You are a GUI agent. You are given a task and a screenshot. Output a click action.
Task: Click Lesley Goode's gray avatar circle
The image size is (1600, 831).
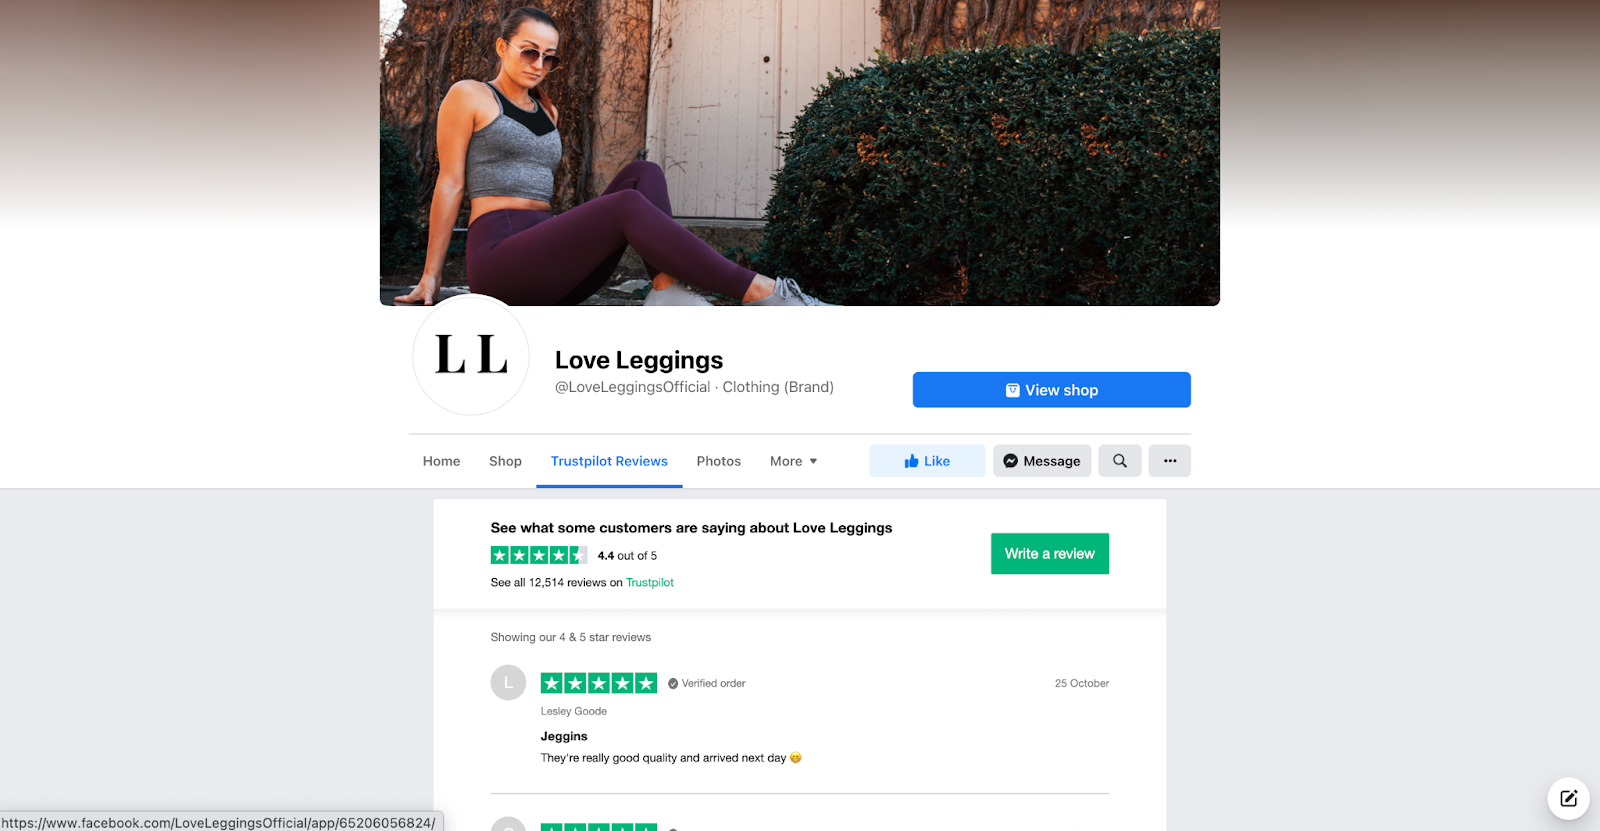tap(508, 683)
